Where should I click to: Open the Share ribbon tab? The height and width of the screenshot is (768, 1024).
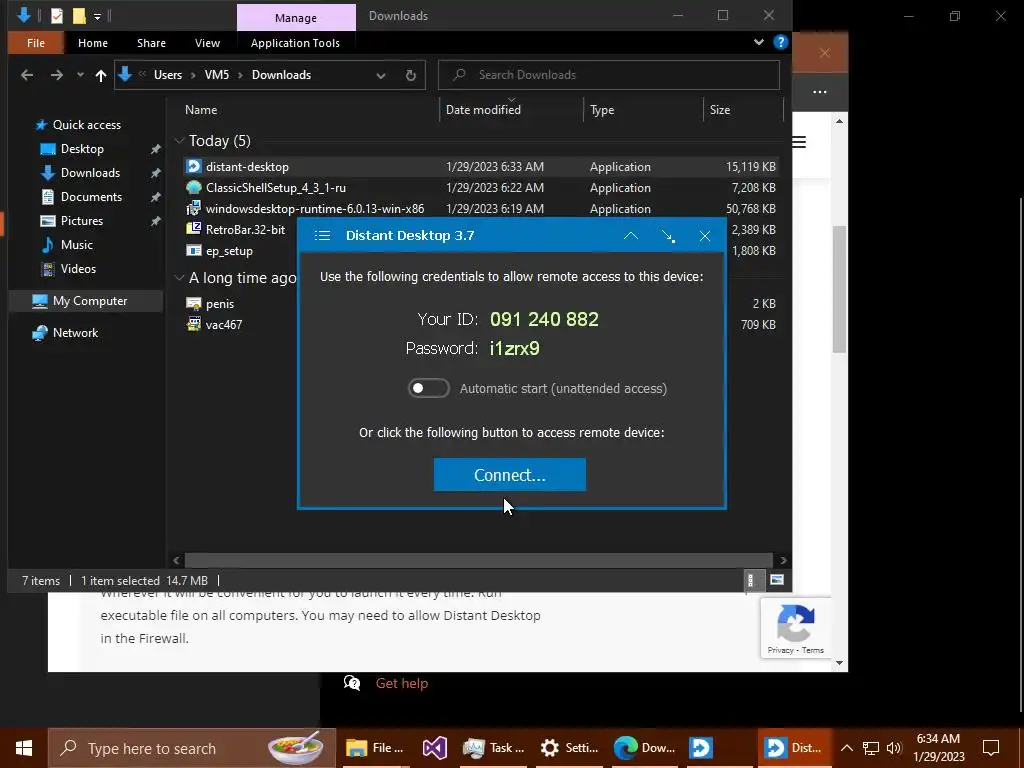point(151,43)
